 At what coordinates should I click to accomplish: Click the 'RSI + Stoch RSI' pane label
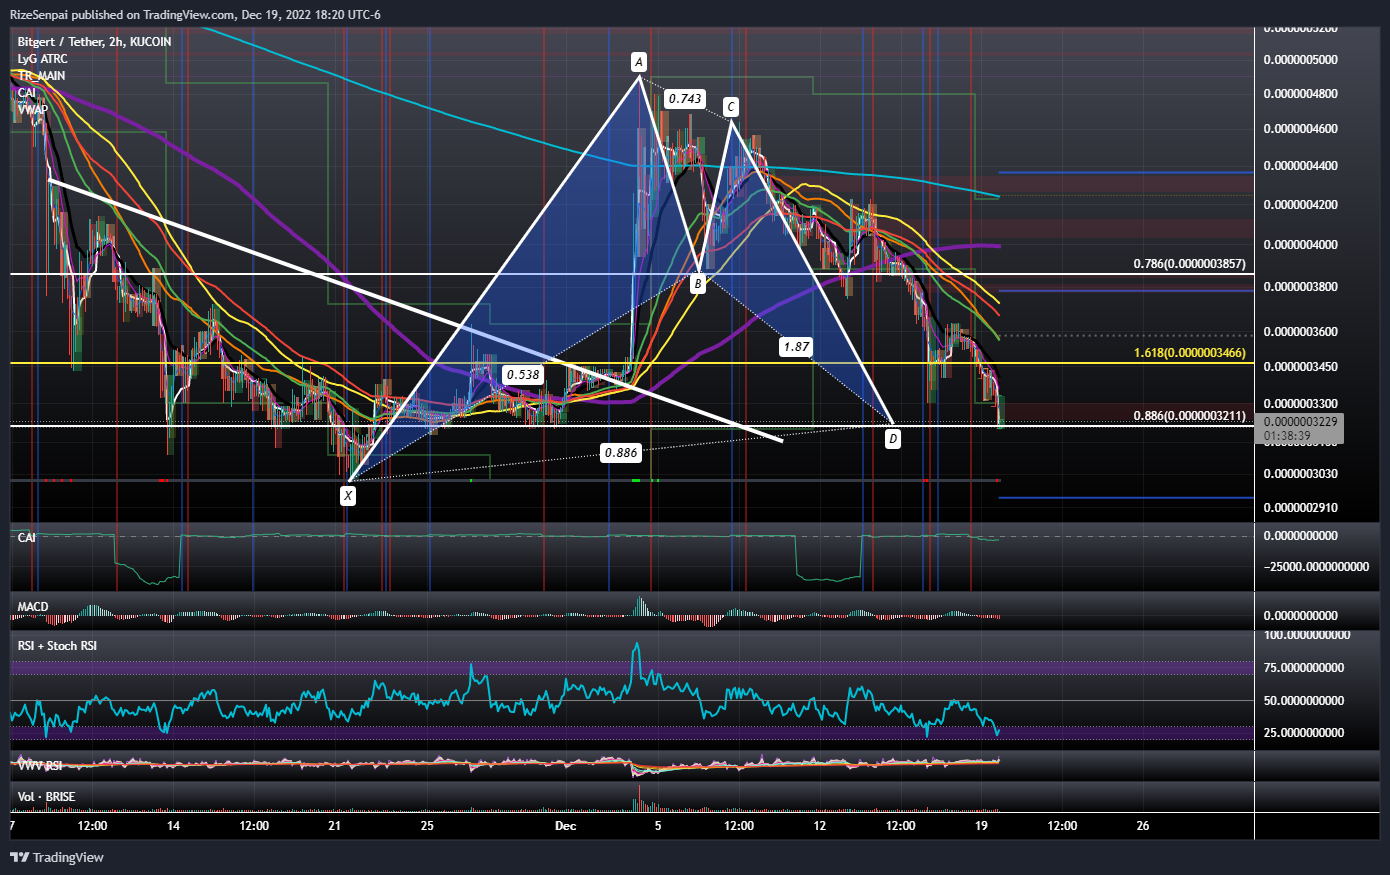(57, 646)
